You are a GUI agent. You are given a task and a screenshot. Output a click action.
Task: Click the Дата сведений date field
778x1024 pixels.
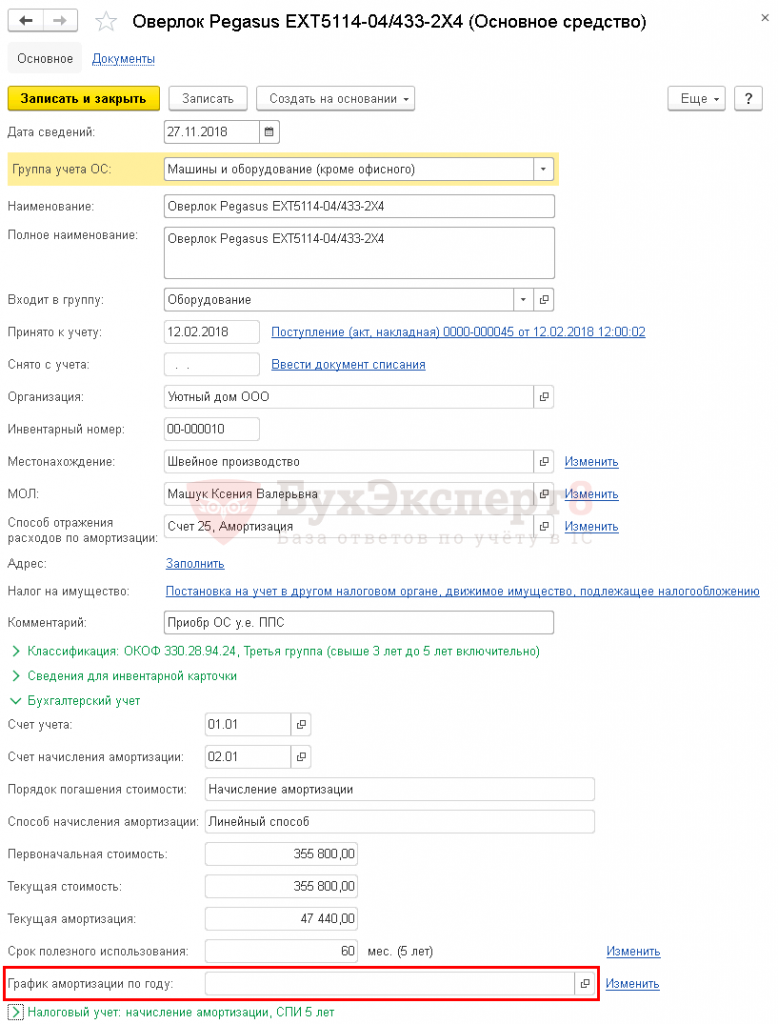[x=212, y=132]
